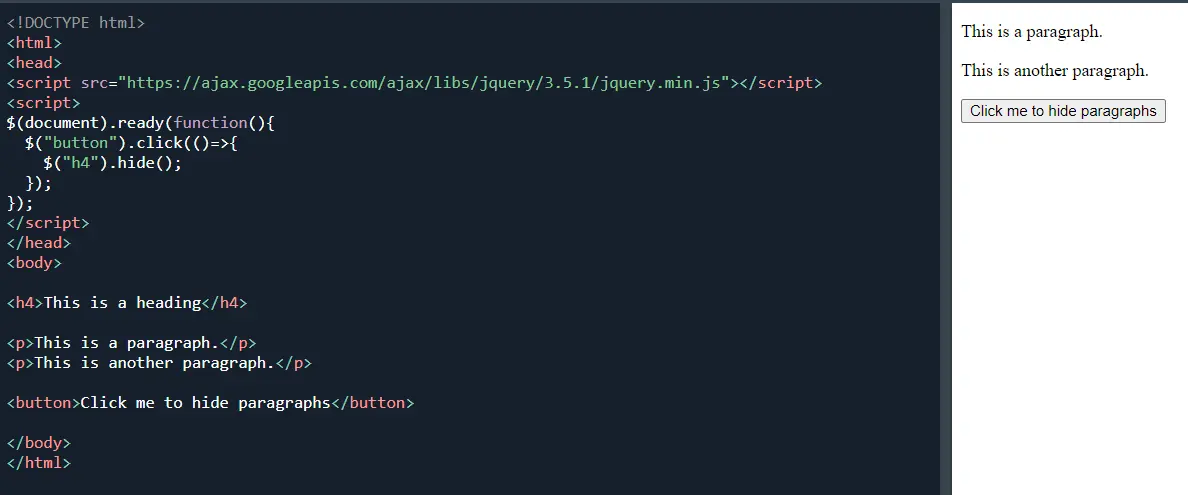Click the closing </html> tag
Viewport: 1188px width, 495px height.
(39, 463)
